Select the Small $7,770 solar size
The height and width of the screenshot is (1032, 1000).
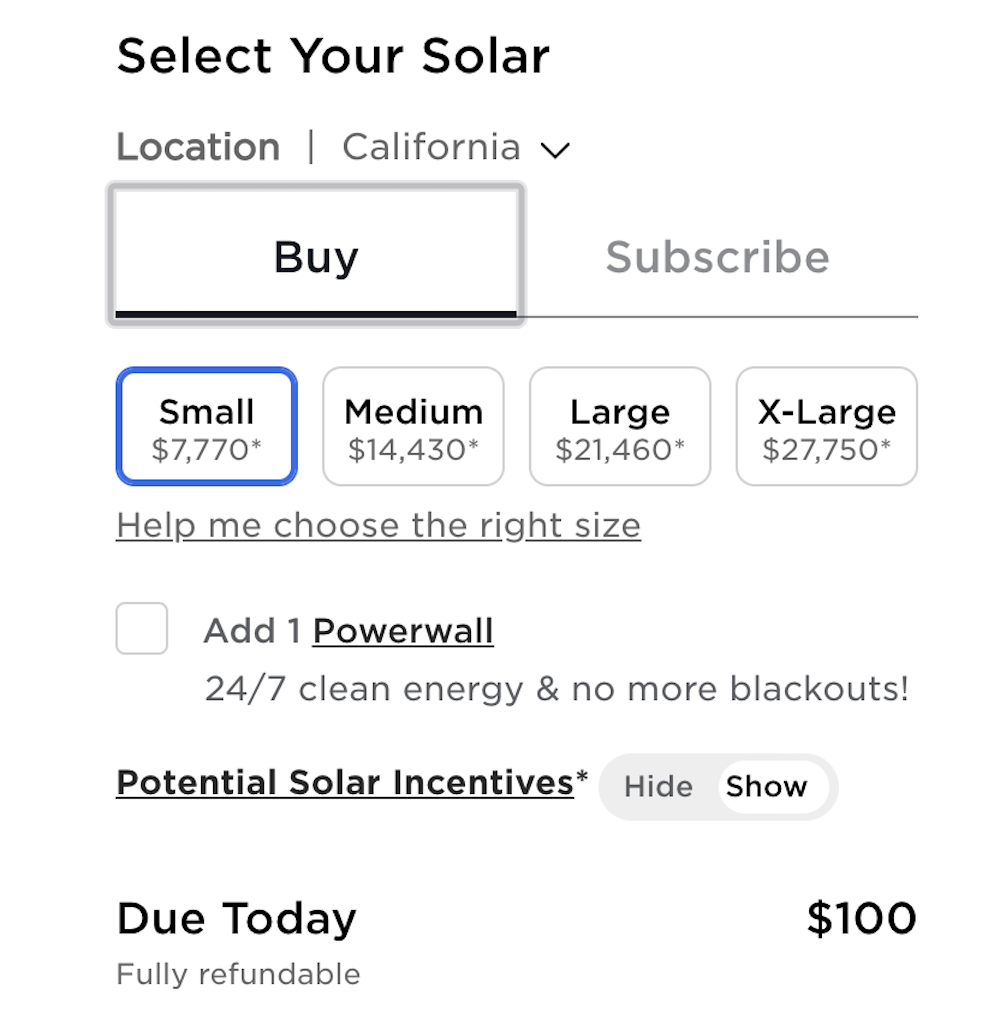tap(207, 426)
